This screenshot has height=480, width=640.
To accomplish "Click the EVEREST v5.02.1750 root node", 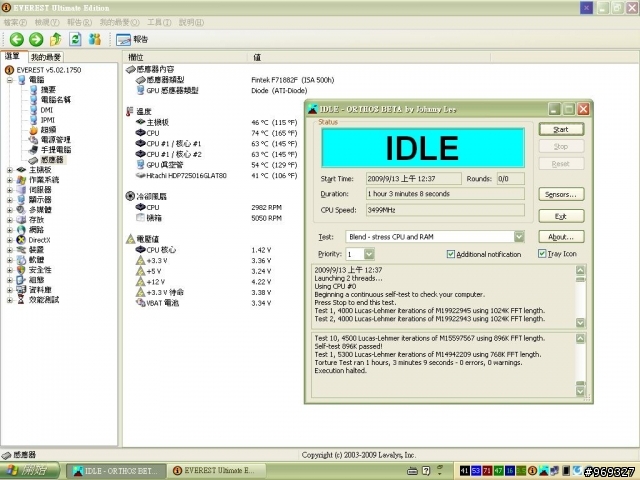I will pyautogui.click(x=49, y=70).
